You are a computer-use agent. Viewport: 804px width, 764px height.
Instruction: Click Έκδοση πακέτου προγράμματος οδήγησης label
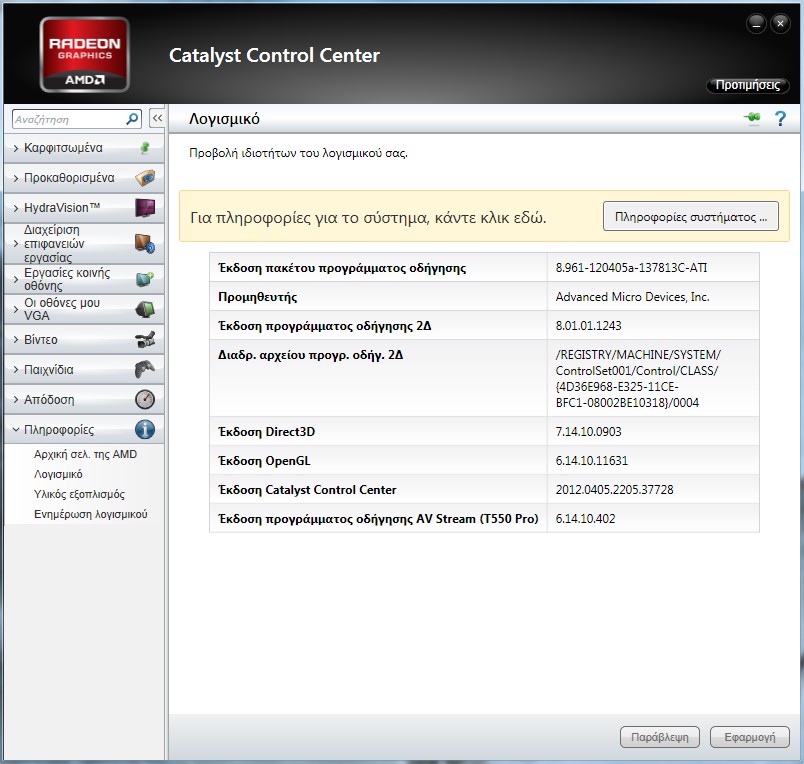tap(342, 268)
